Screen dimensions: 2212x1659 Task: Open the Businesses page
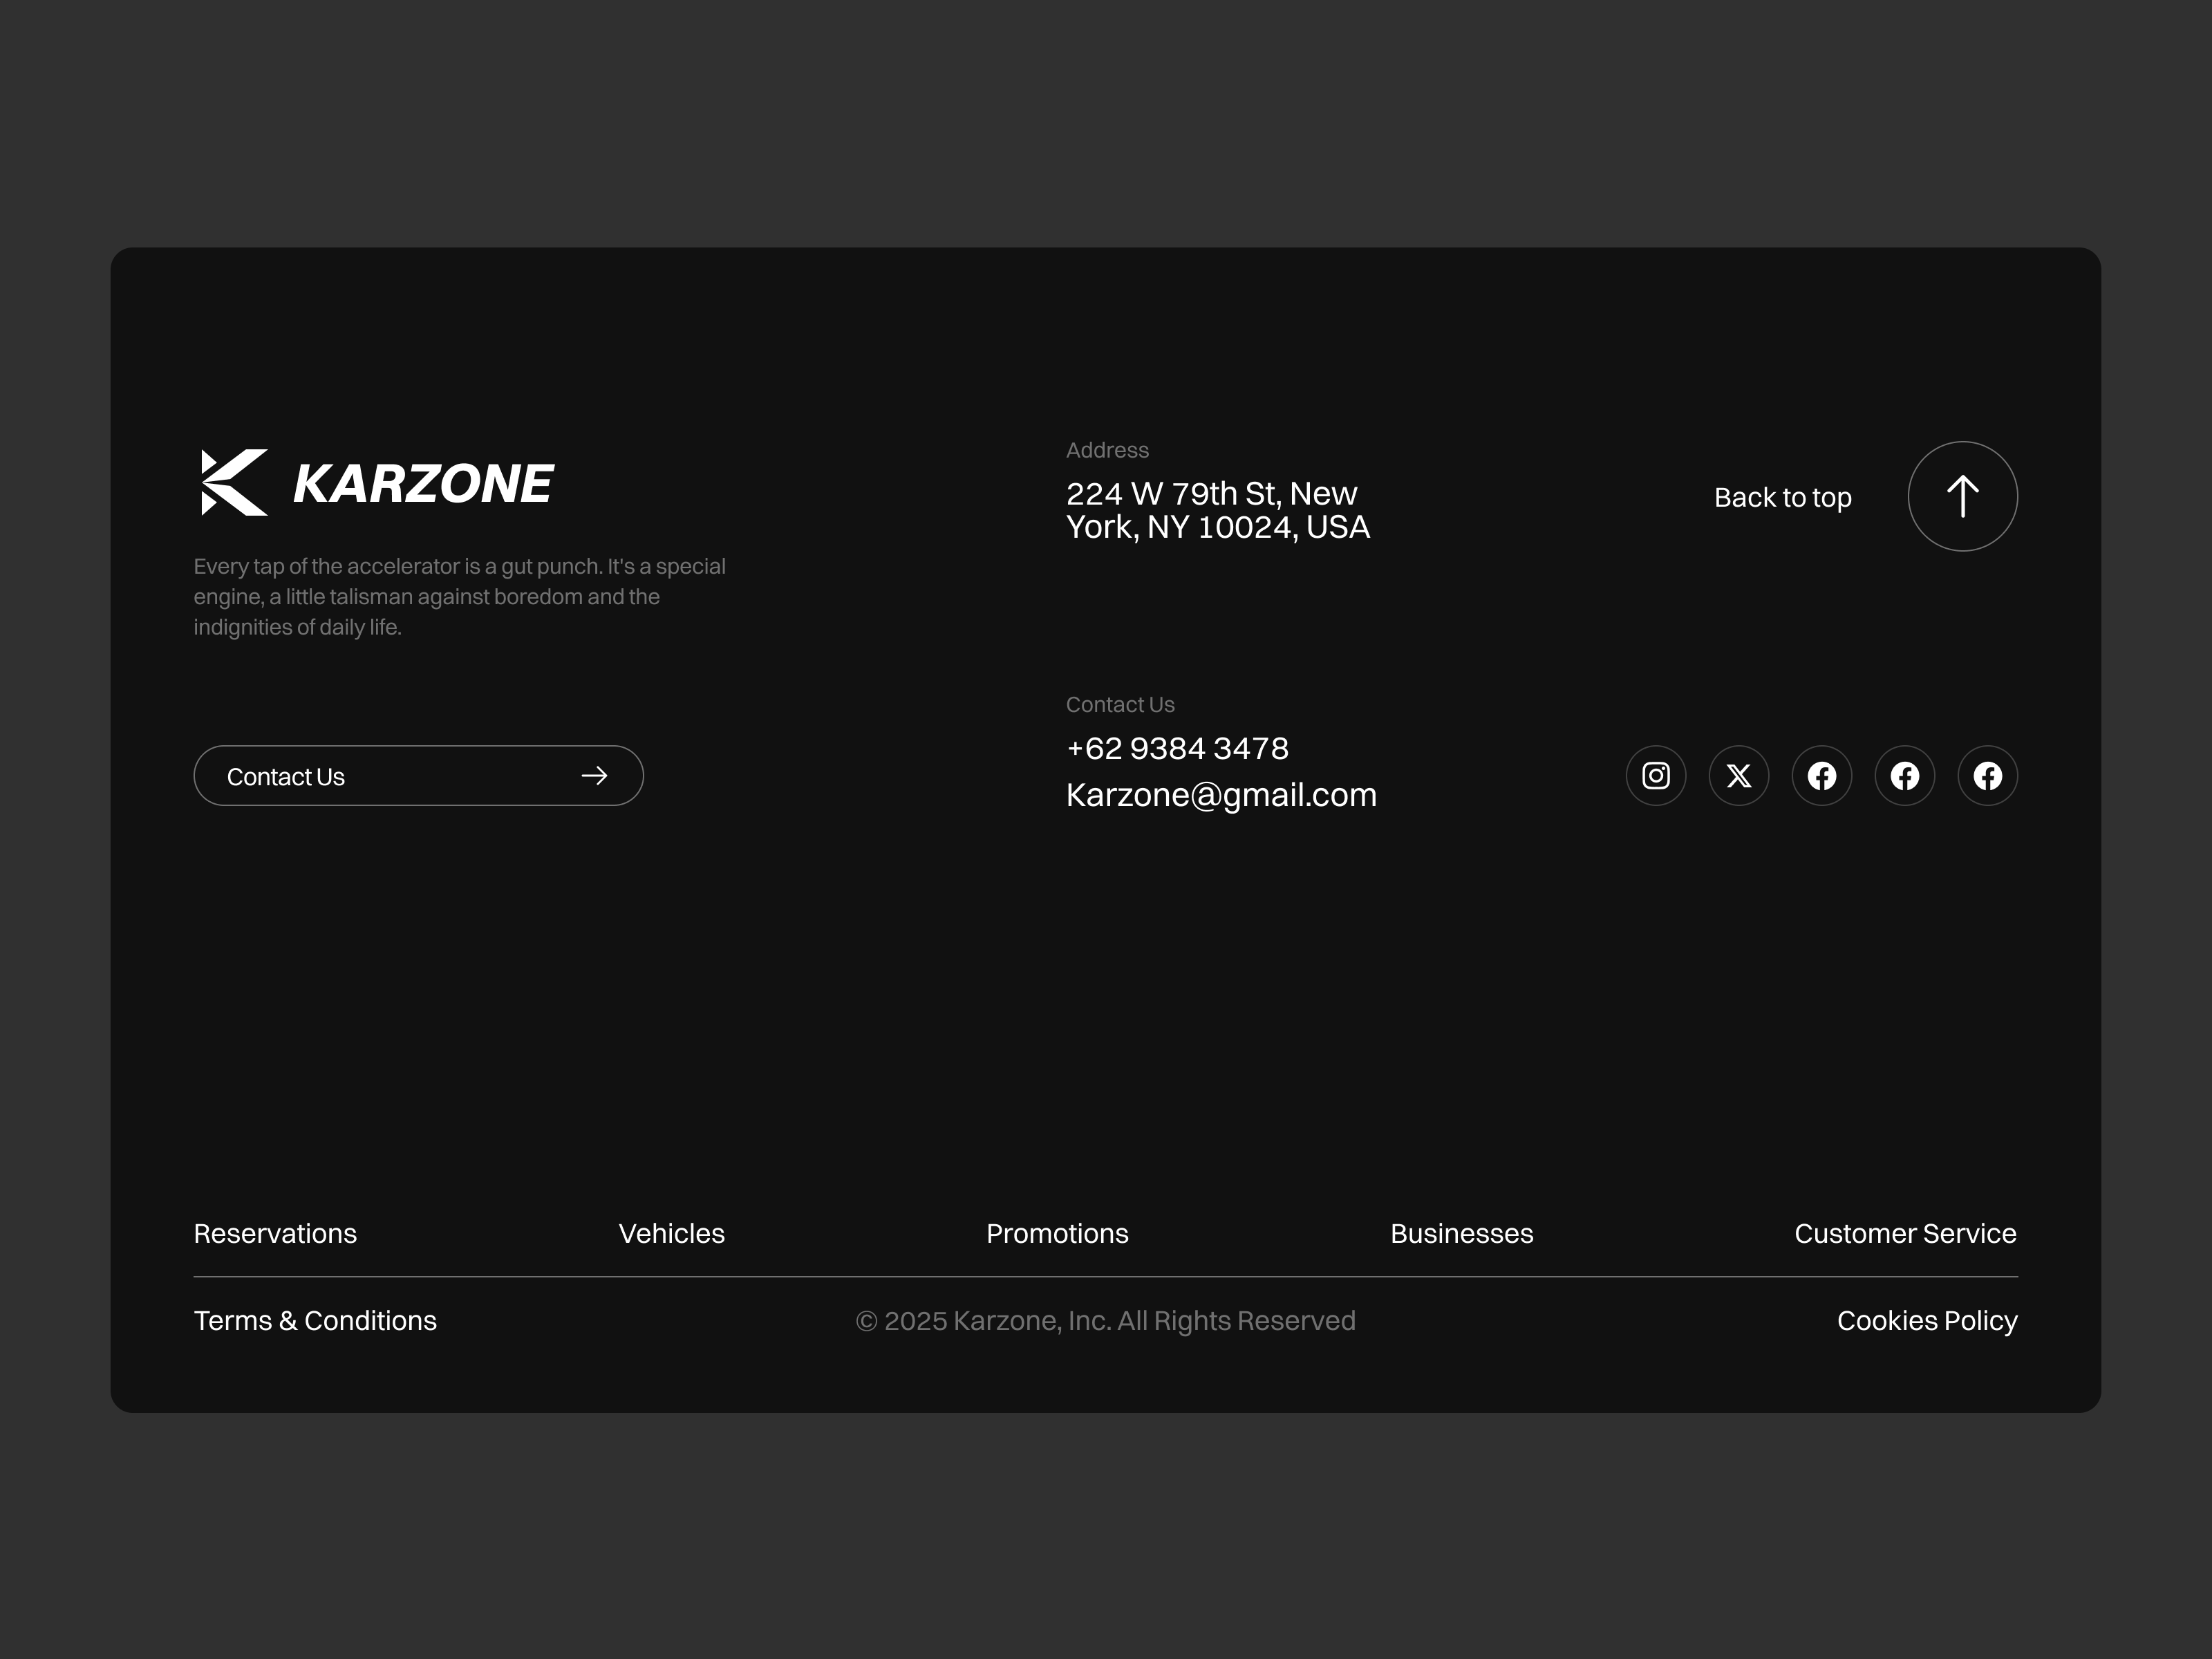[1461, 1233]
